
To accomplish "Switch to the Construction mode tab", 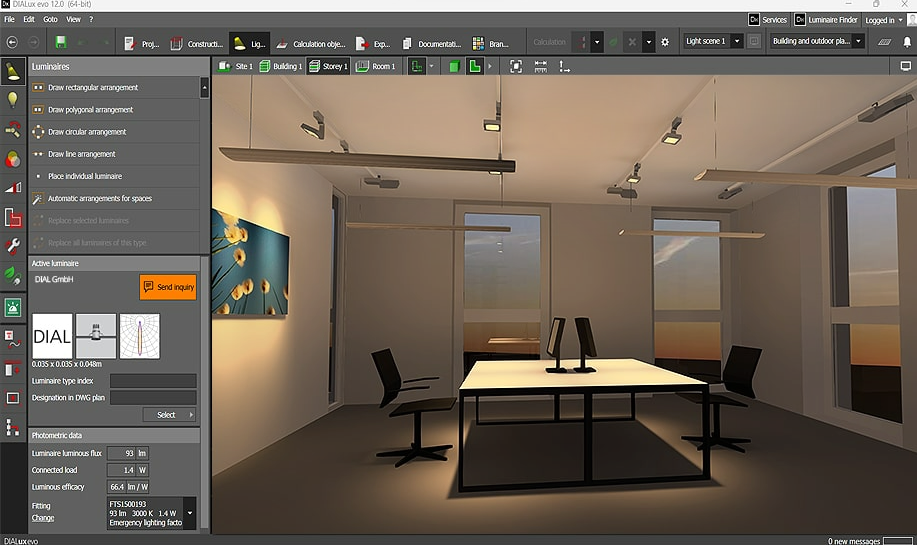I will [196, 44].
